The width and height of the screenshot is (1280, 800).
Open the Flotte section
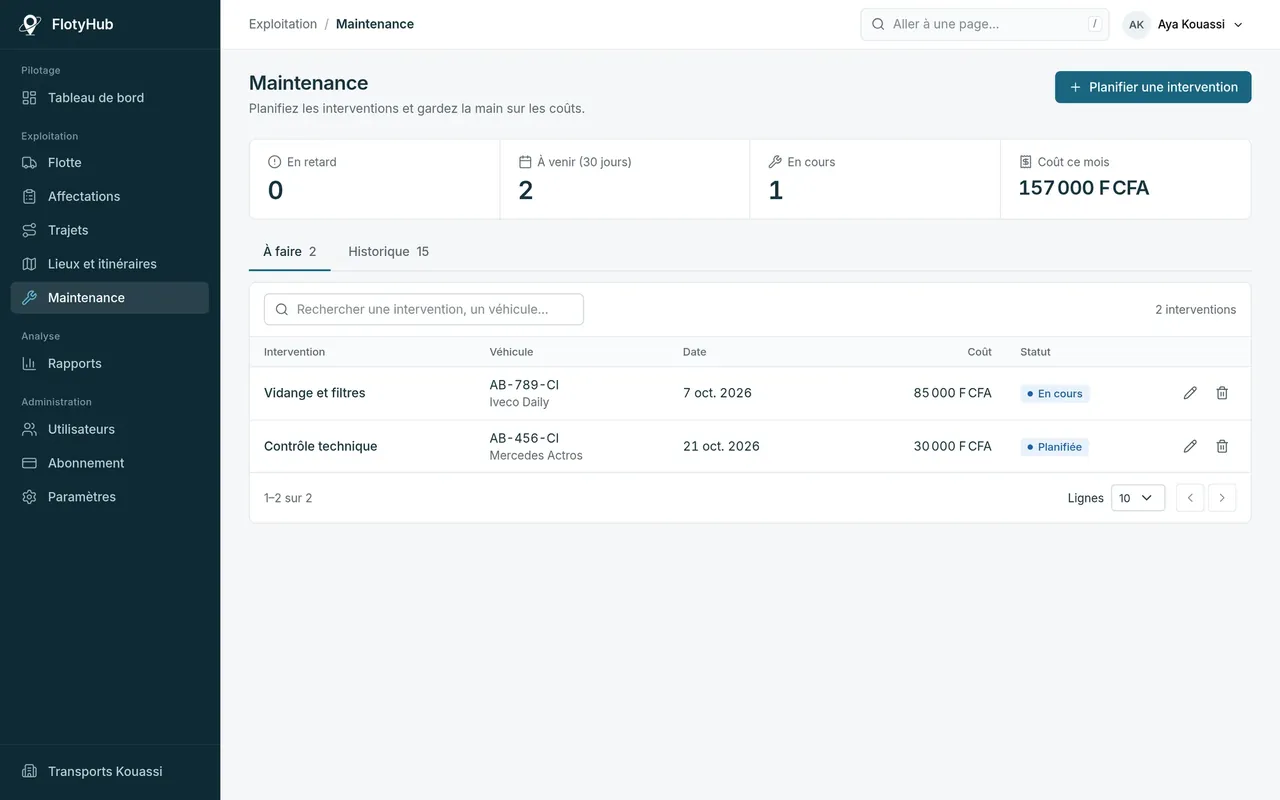110,163
